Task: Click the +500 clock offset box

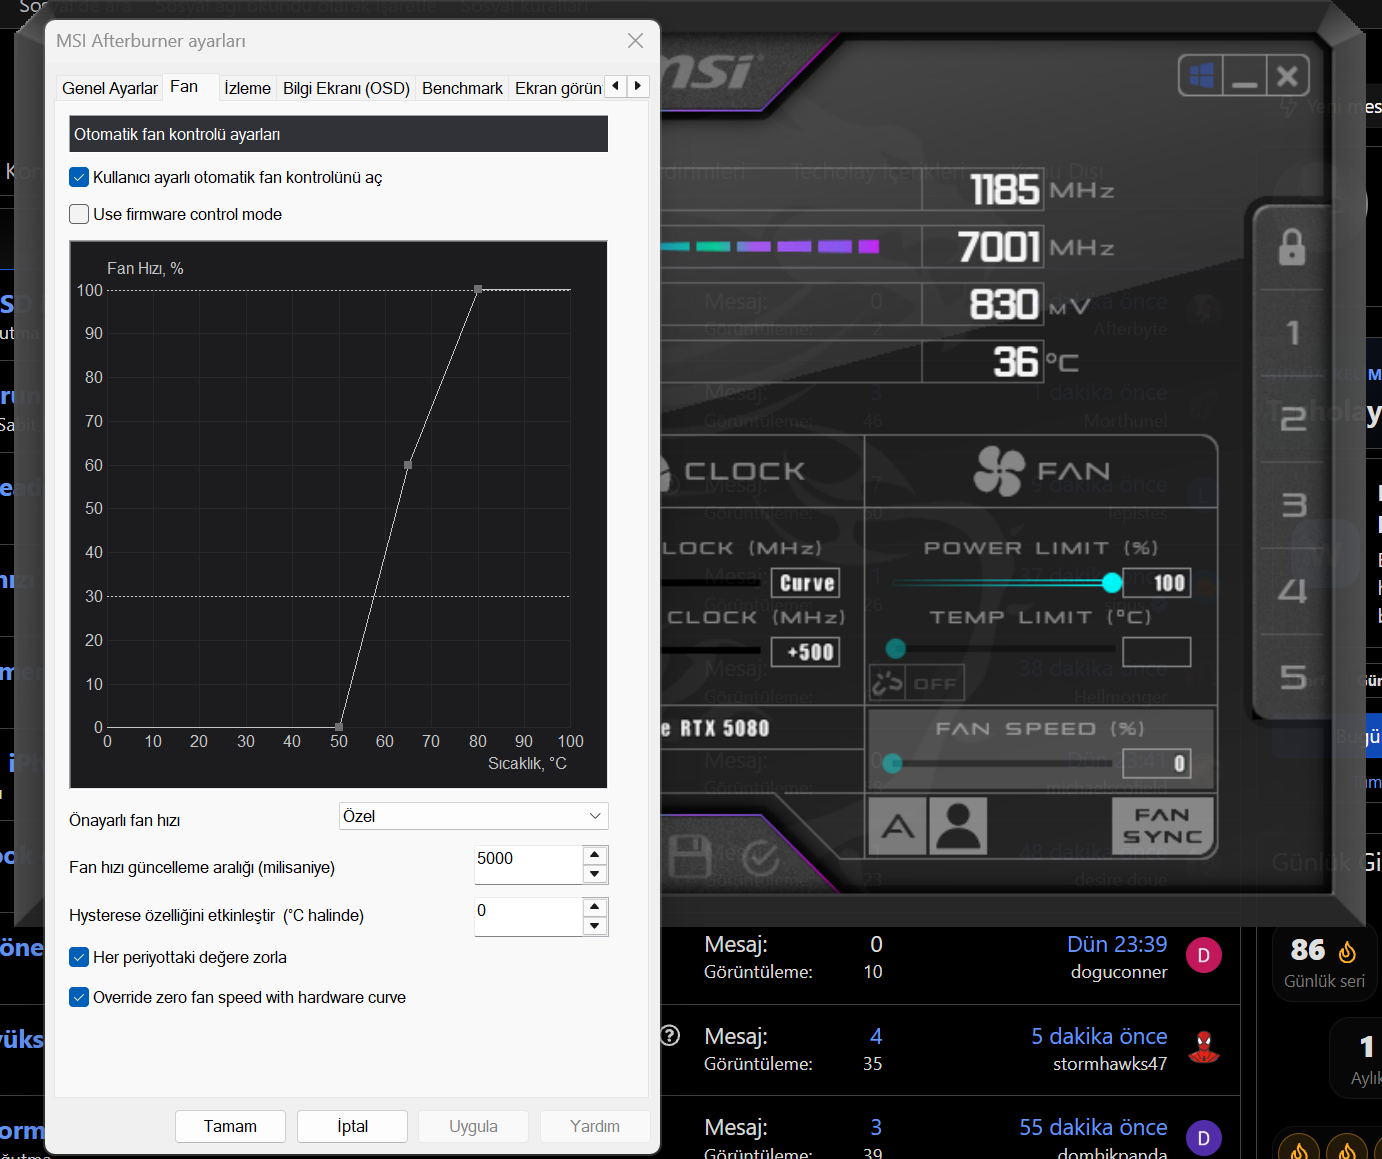Action: 806,652
